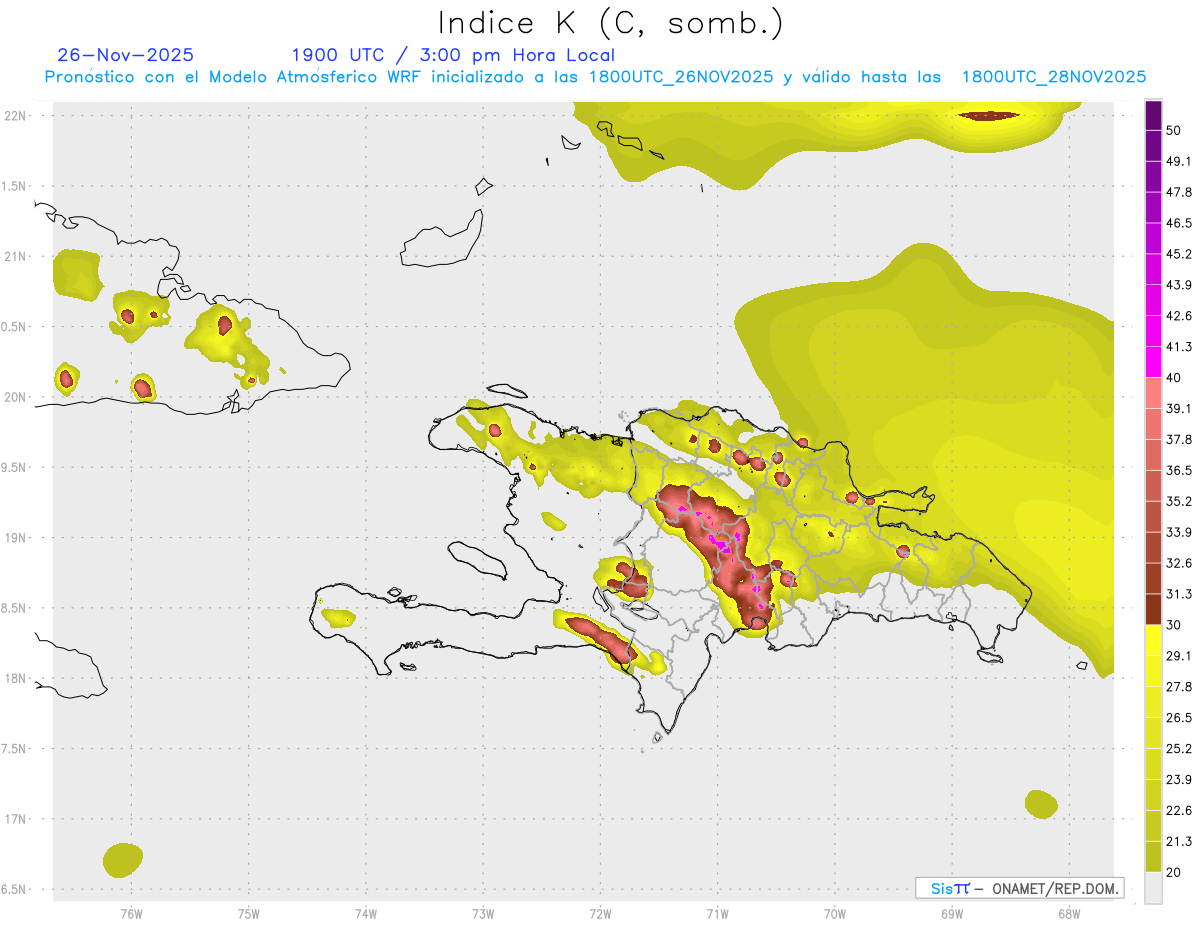Click the 72W longitude axis label

point(600,914)
